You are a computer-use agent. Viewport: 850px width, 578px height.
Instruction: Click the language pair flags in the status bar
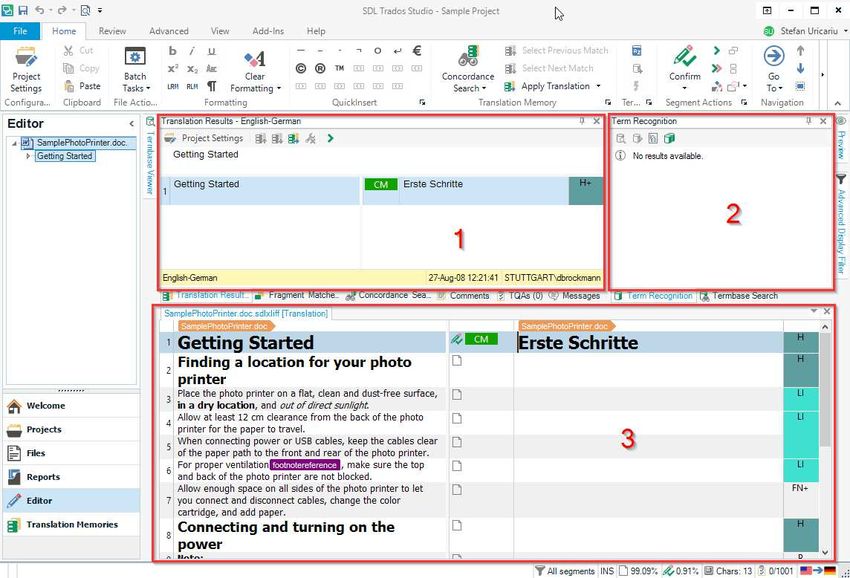pos(818,570)
